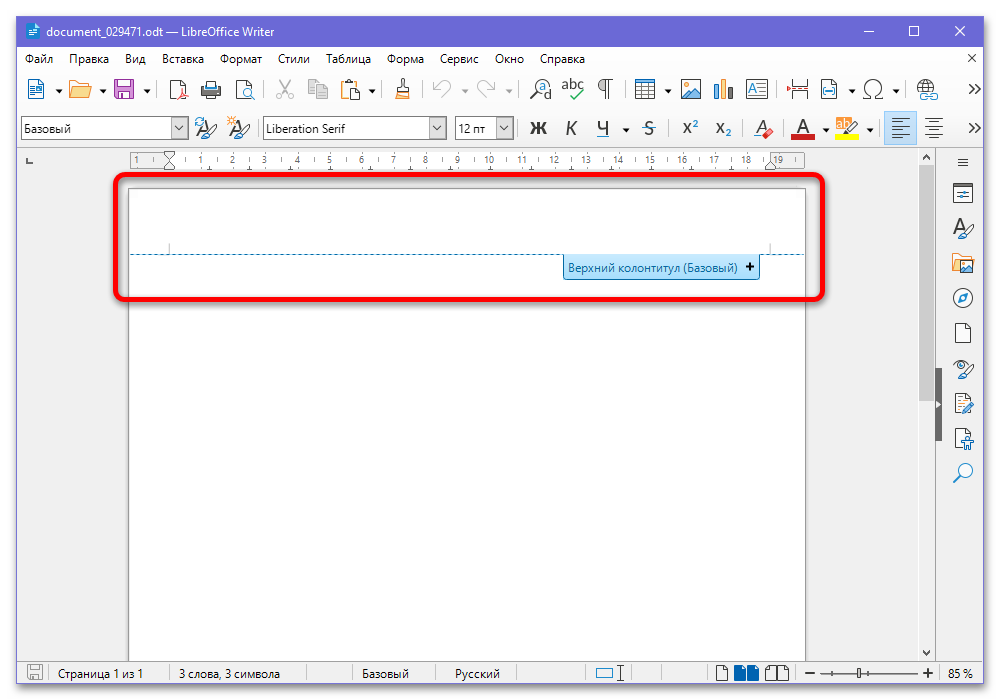Insert a table using the table icon

point(645,90)
